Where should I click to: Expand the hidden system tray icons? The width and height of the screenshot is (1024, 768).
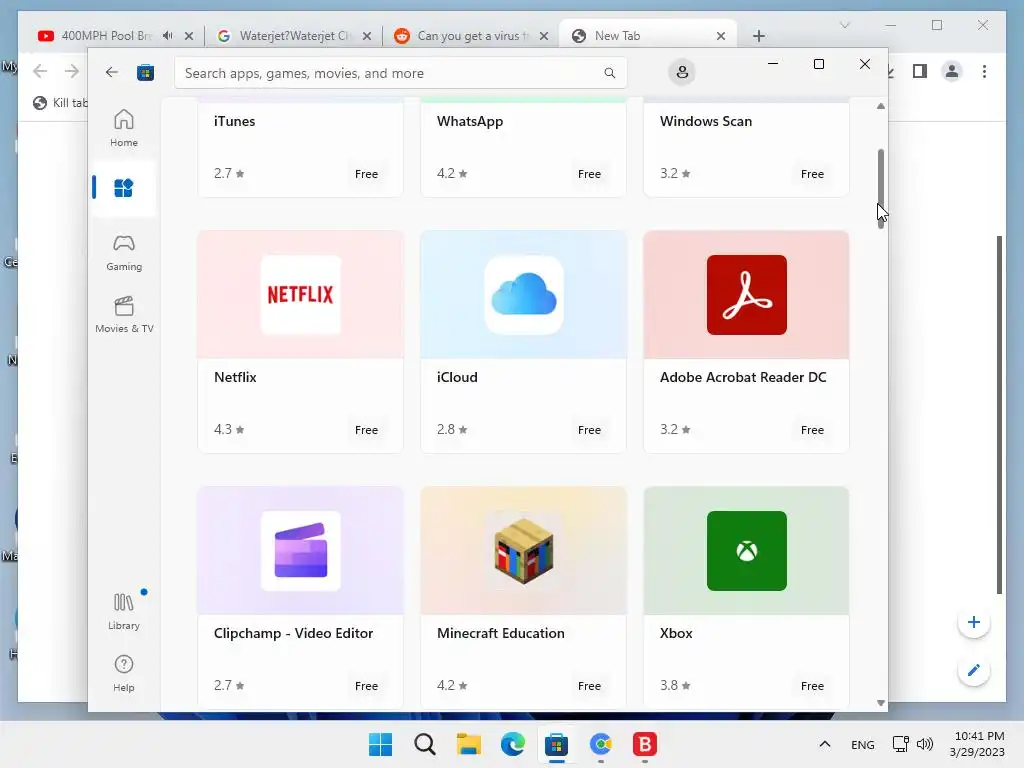(825, 744)
